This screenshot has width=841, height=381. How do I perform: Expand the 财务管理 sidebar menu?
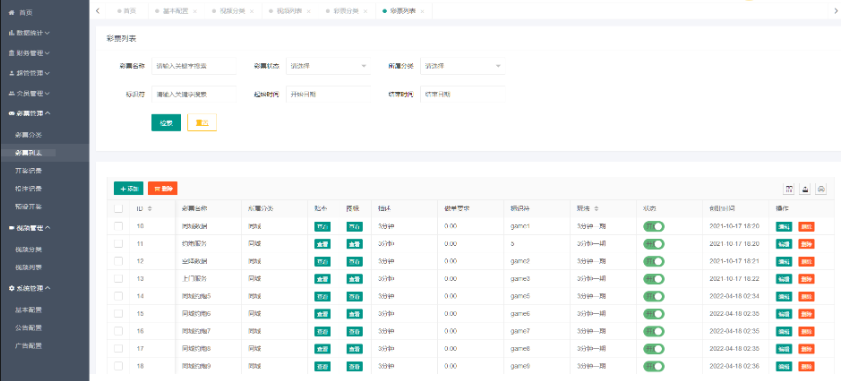[x=45, y=53]
